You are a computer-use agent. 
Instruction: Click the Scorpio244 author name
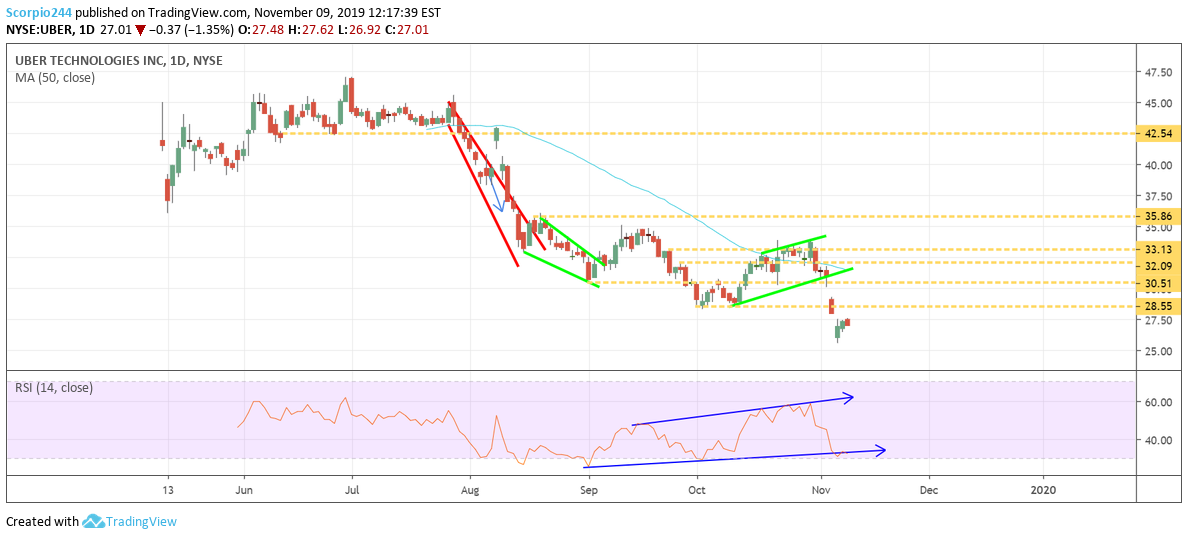point(39,11)
